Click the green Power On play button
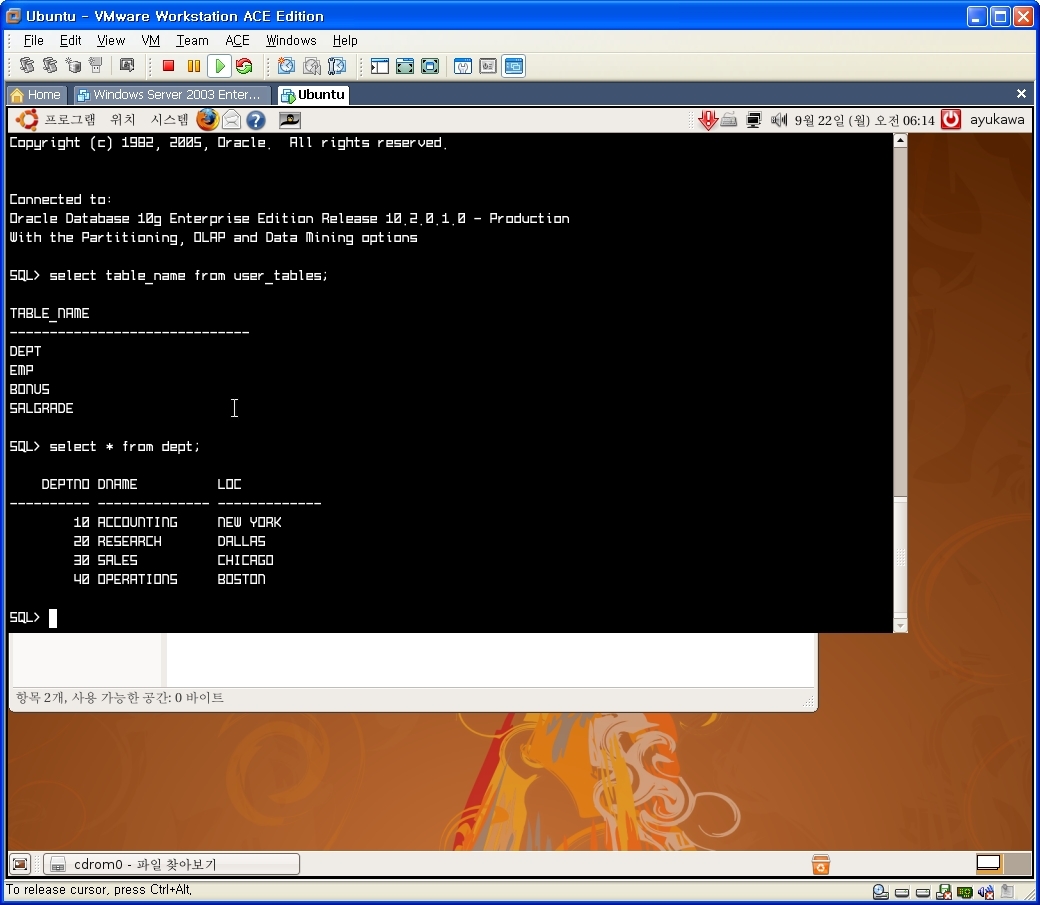This screenshot has height=905, width=1040. (x=219, y=66)
